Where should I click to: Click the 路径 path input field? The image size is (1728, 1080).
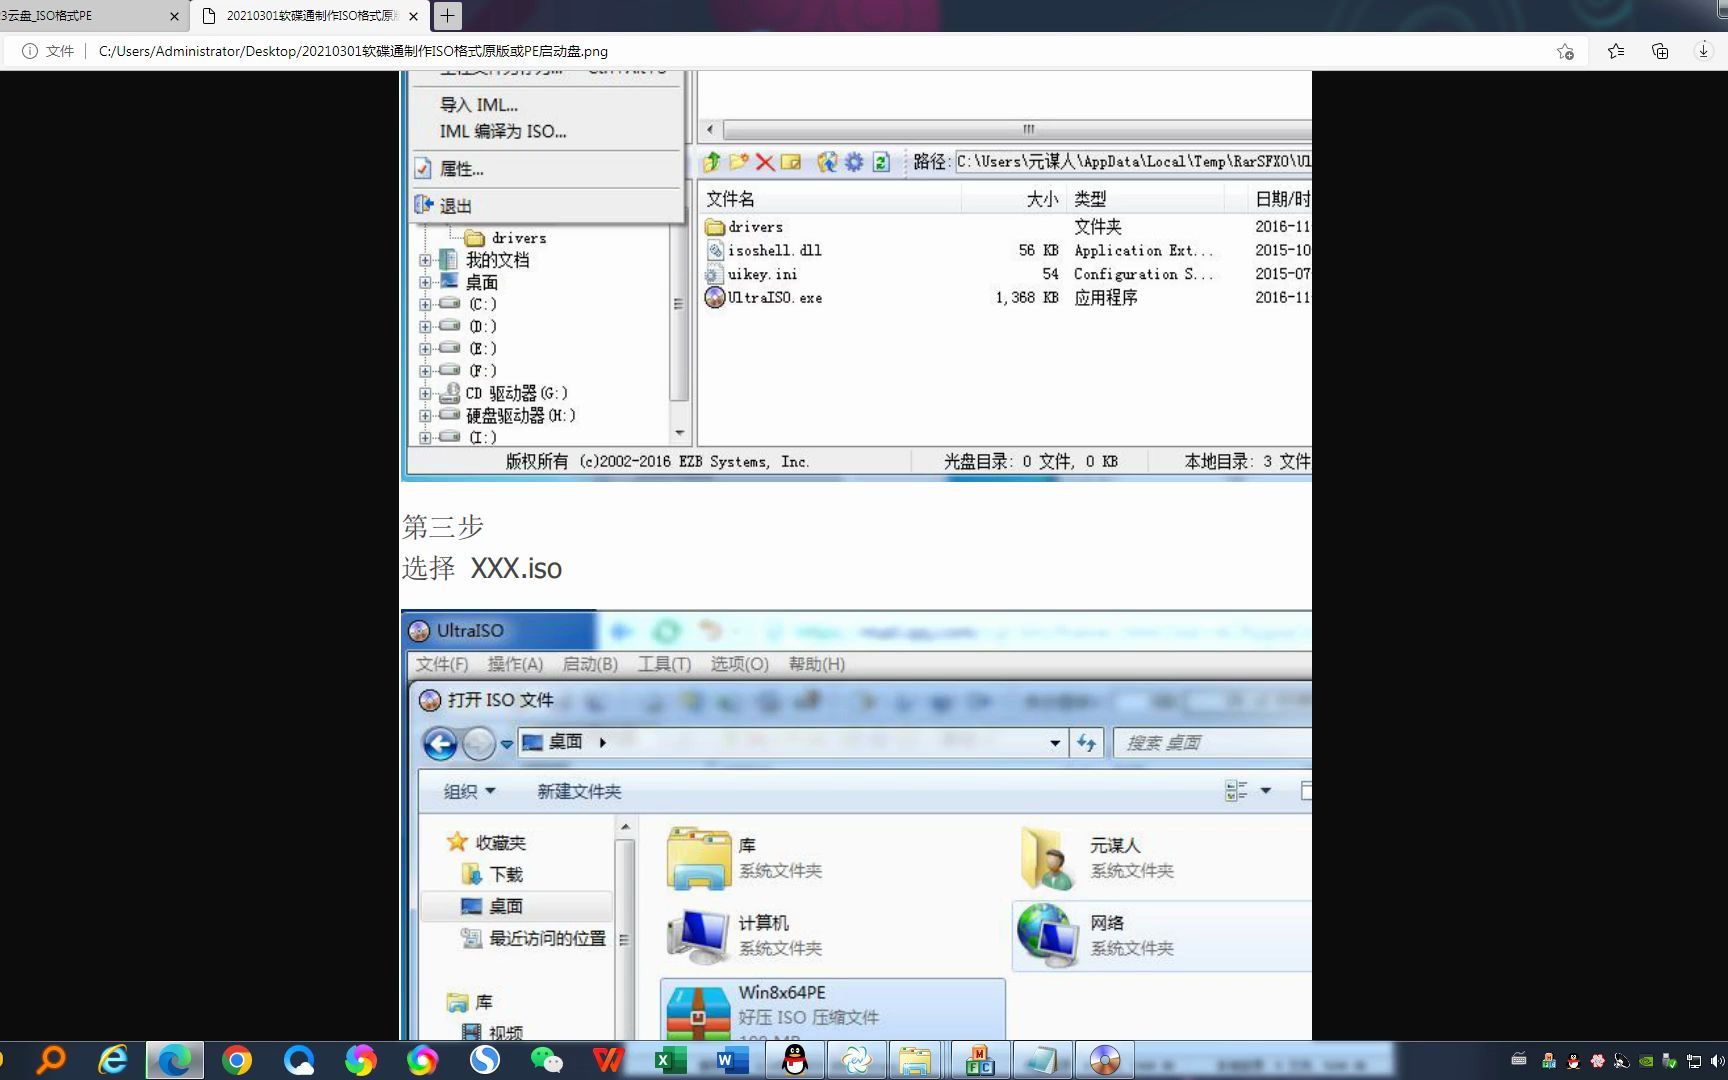[1133, 161]
